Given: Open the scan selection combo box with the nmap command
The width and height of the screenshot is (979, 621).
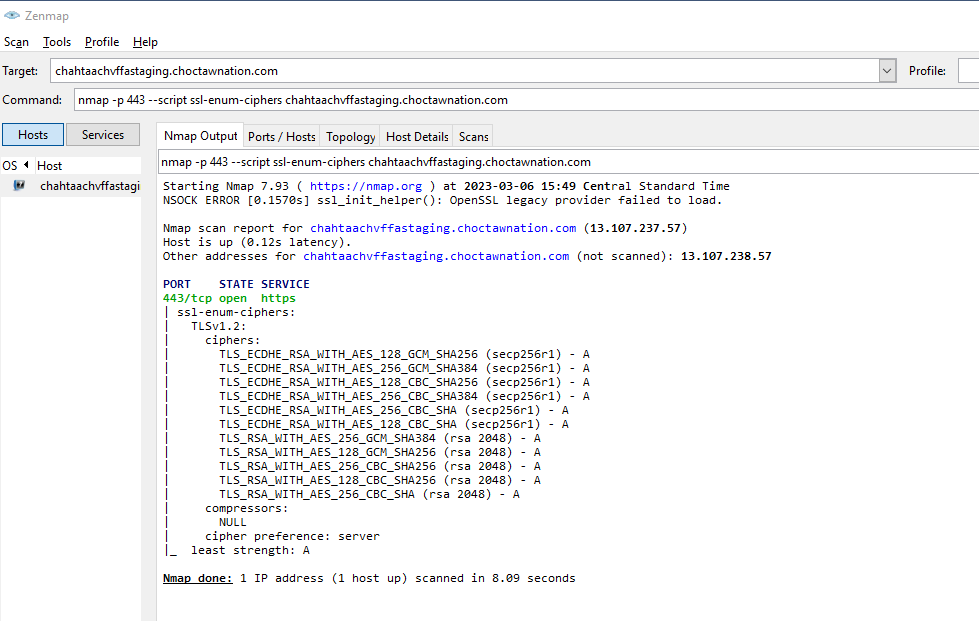Looking at the screenshot, I should (x=568, y=162).
